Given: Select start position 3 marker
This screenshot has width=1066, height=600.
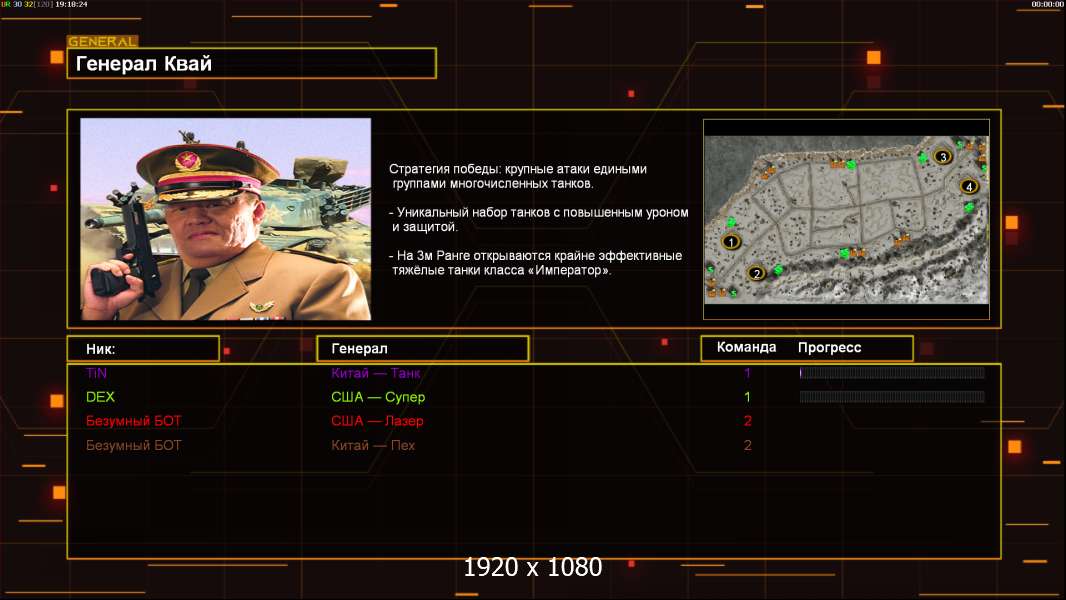Looking at the screenshot, I should 941,156.
